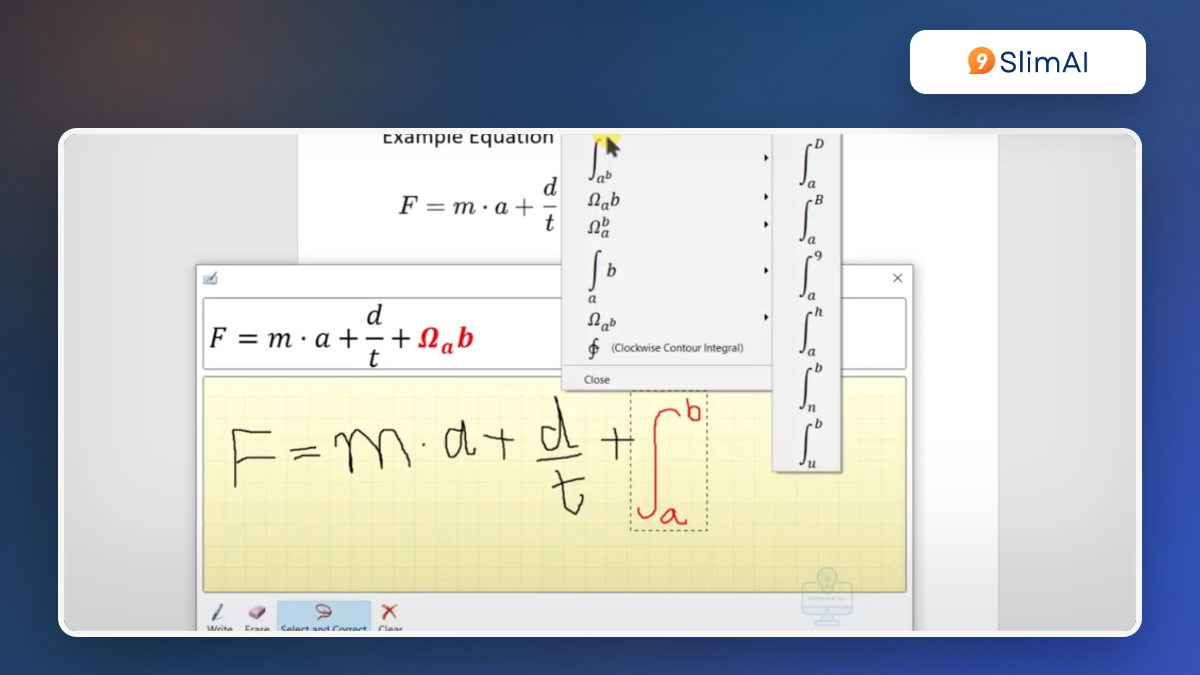This screenshot has height=675, width=1200.
Task: Click the SlimAI logo badge
Action: 1028,62
